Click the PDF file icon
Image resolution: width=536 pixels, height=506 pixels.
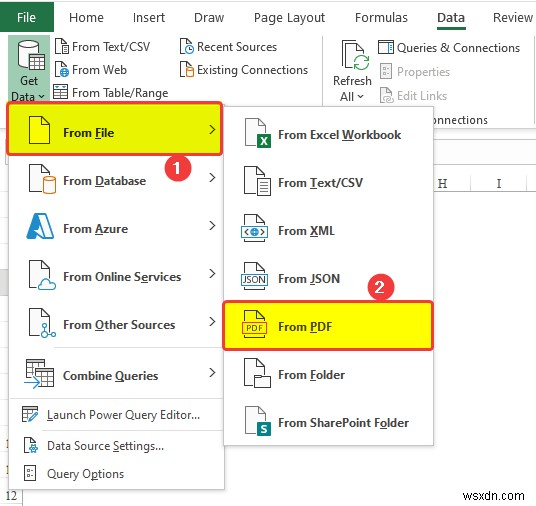click(x=254, y=324)
